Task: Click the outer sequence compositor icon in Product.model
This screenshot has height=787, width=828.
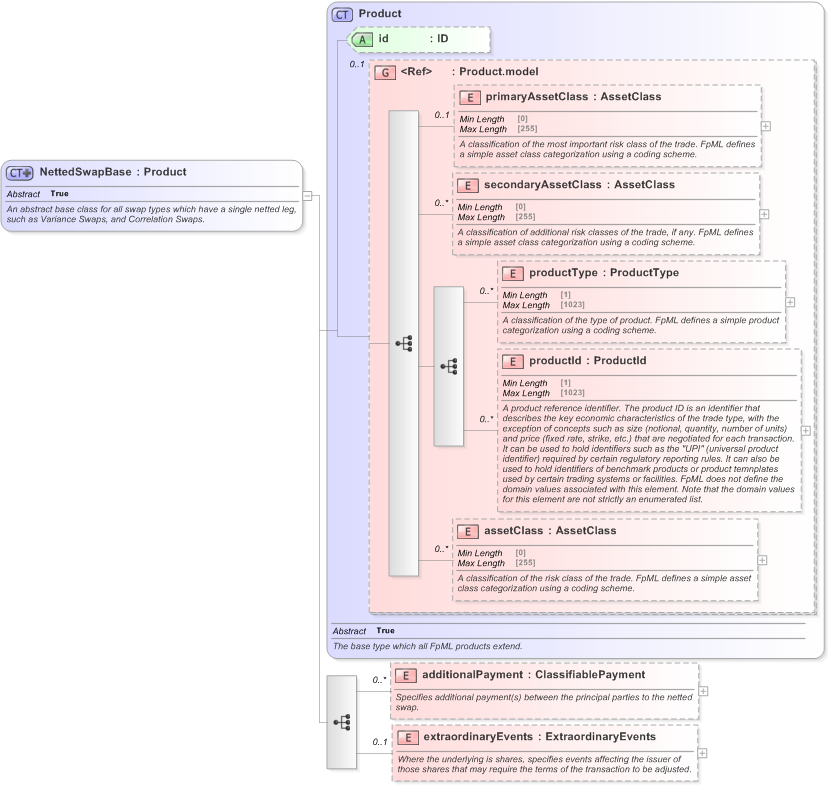Action: click(404, 343)
